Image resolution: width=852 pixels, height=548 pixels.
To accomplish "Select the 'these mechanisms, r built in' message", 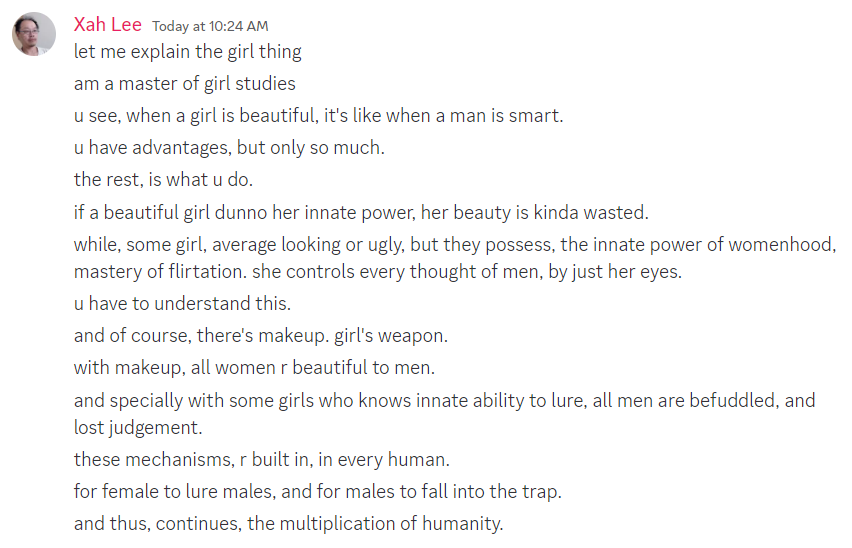I will pyautogui.click(x=261, y=461).
